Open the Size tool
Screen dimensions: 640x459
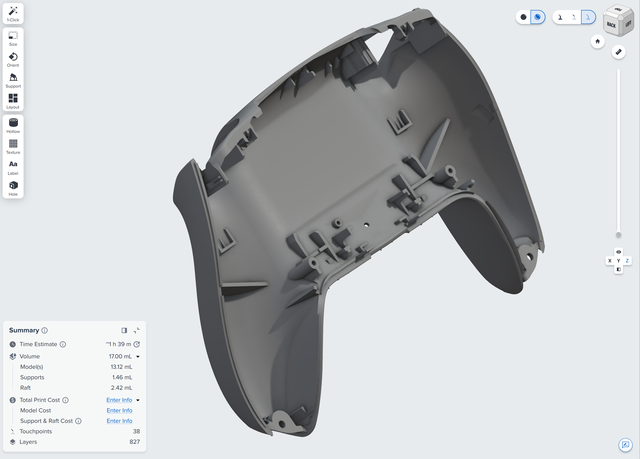13,38
